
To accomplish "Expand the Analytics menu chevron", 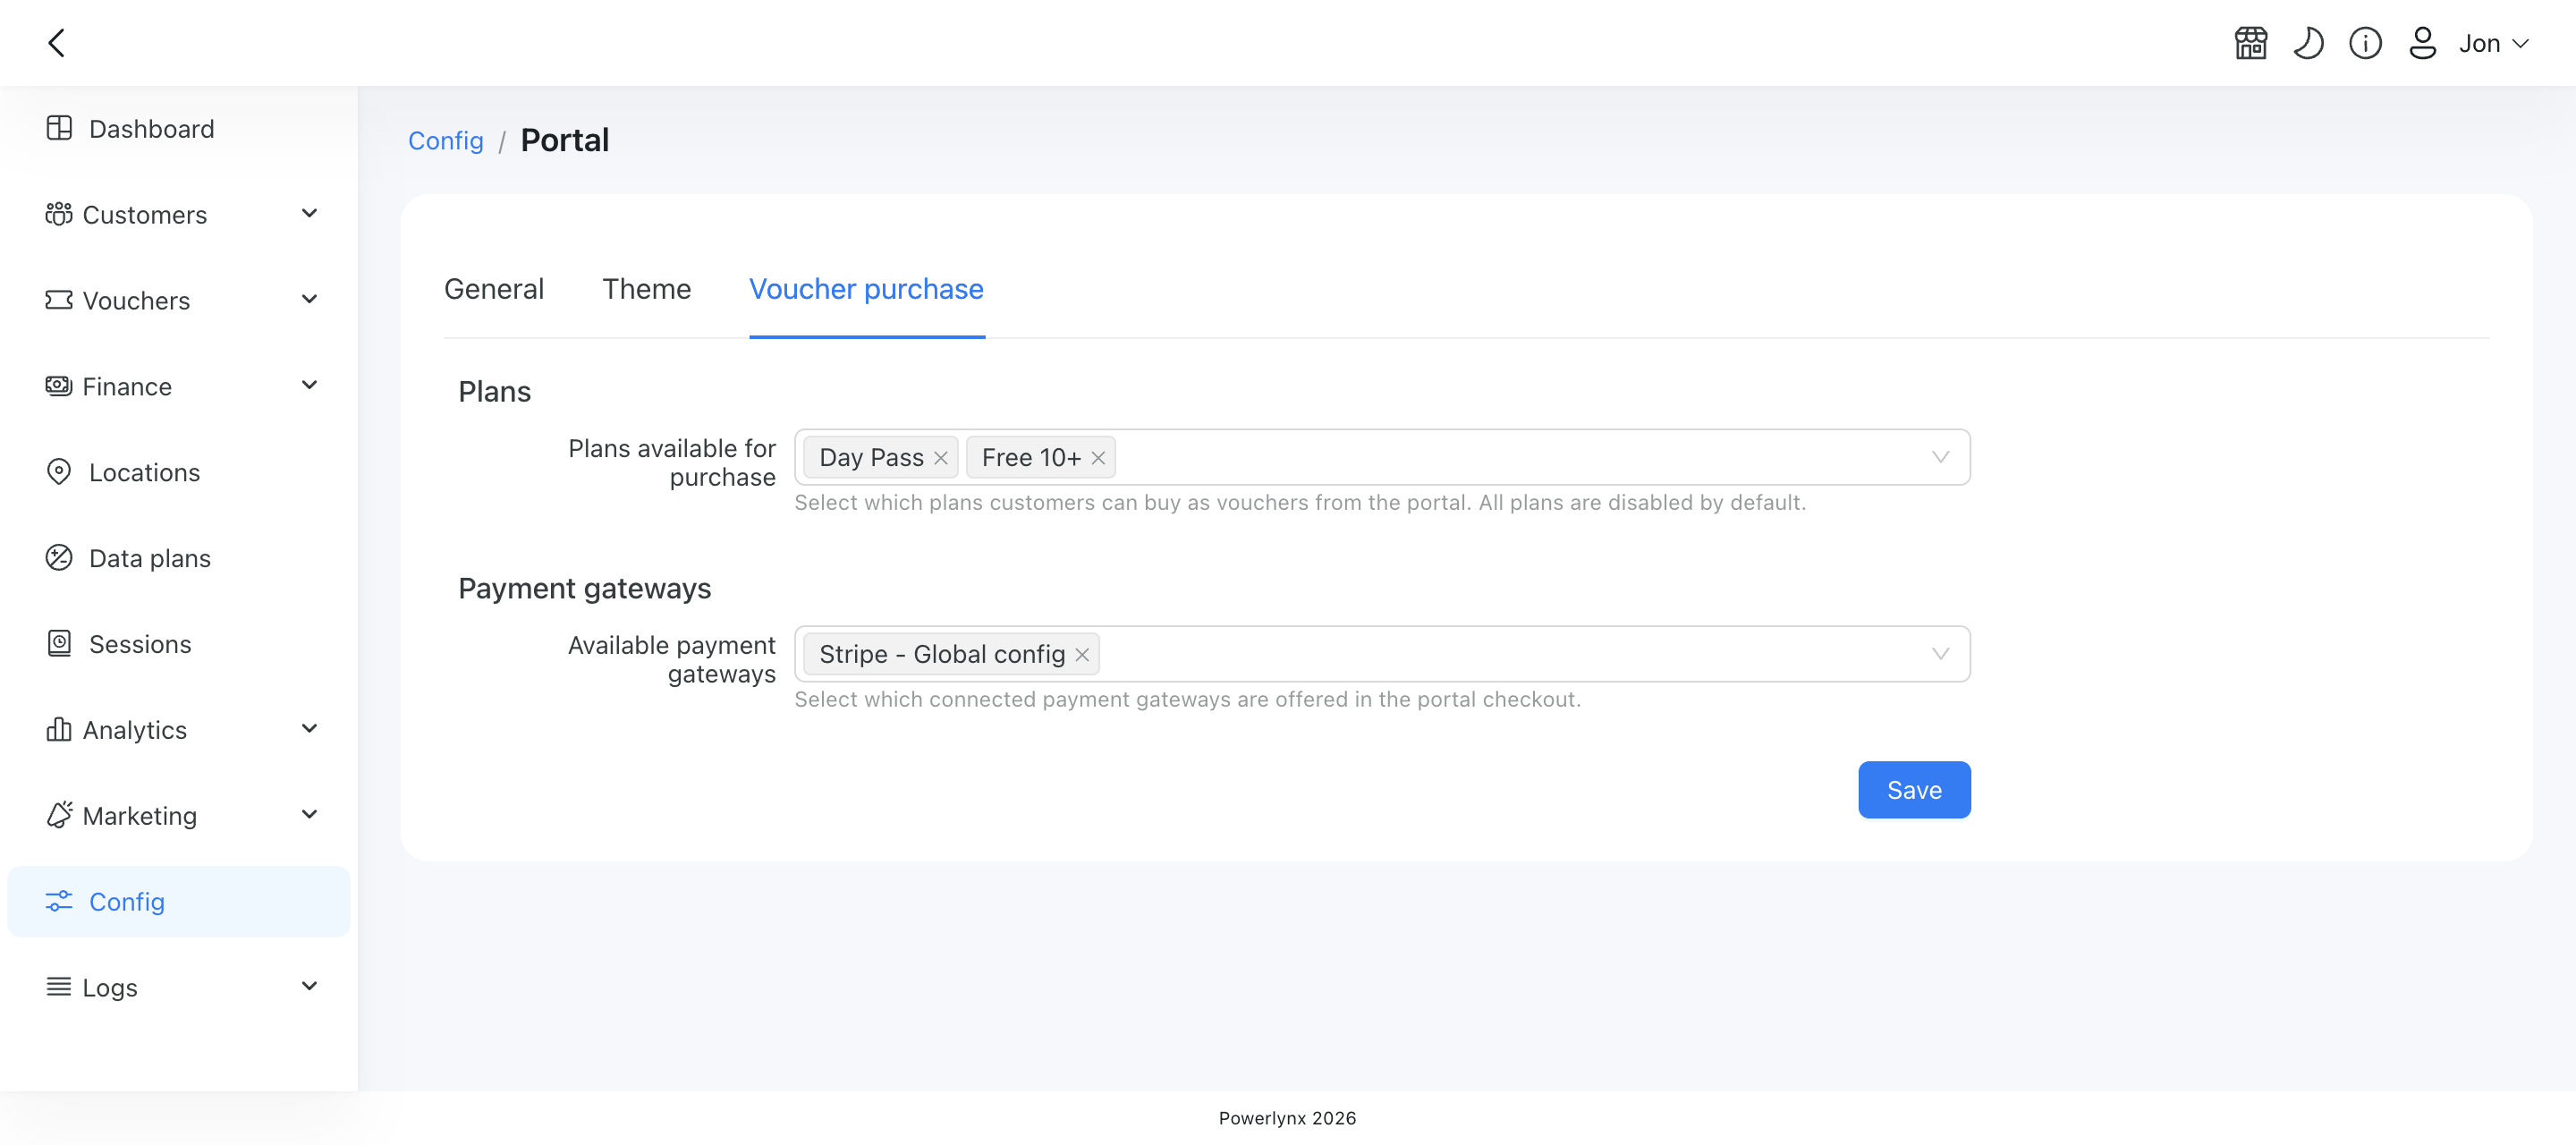I will (310, 730).
